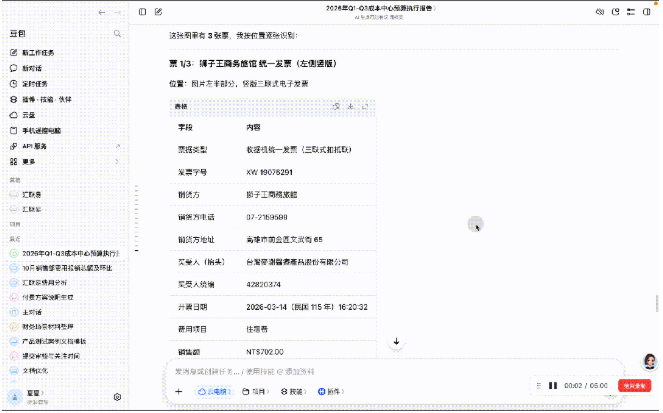Download the table via the 表格 header icon

351,107
